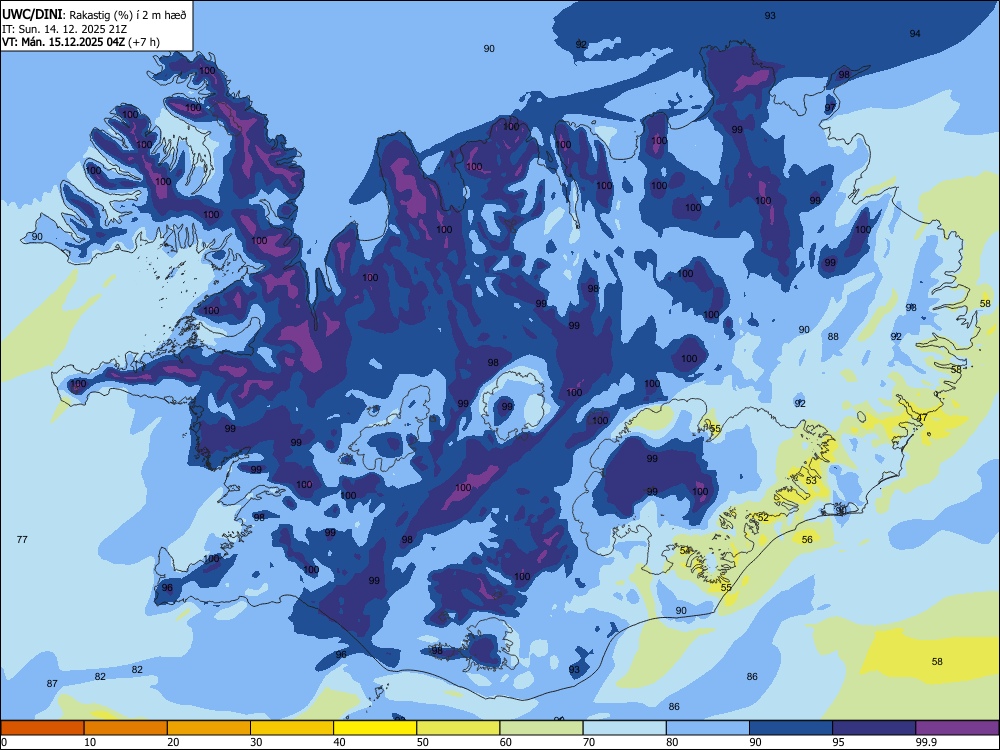
Task: Click the indigo 95–99.9 legend swatch
Action: (x=874, y=728)
